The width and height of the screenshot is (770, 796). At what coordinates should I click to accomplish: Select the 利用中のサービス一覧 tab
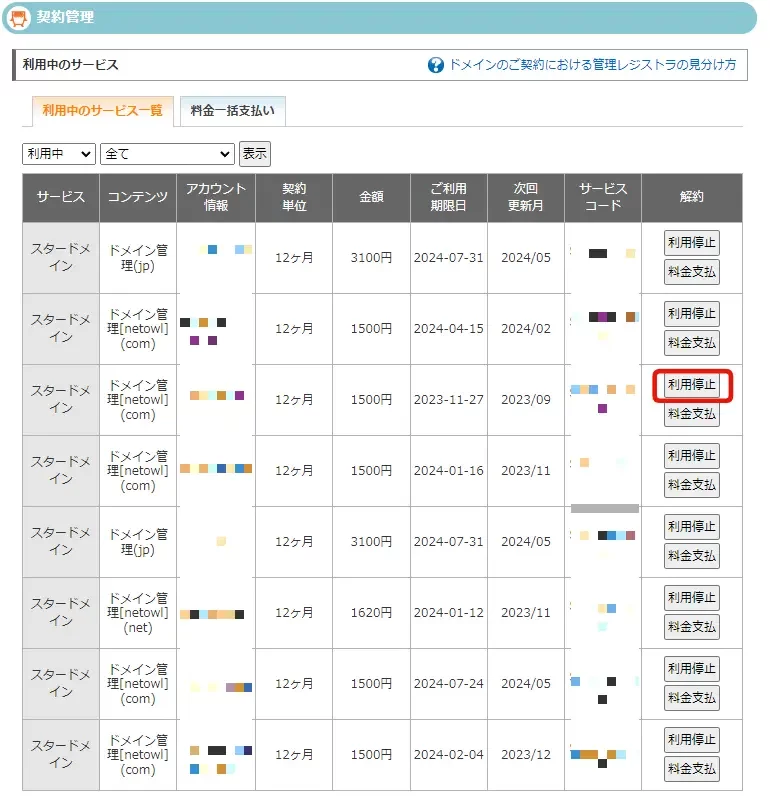coord(102,111)
